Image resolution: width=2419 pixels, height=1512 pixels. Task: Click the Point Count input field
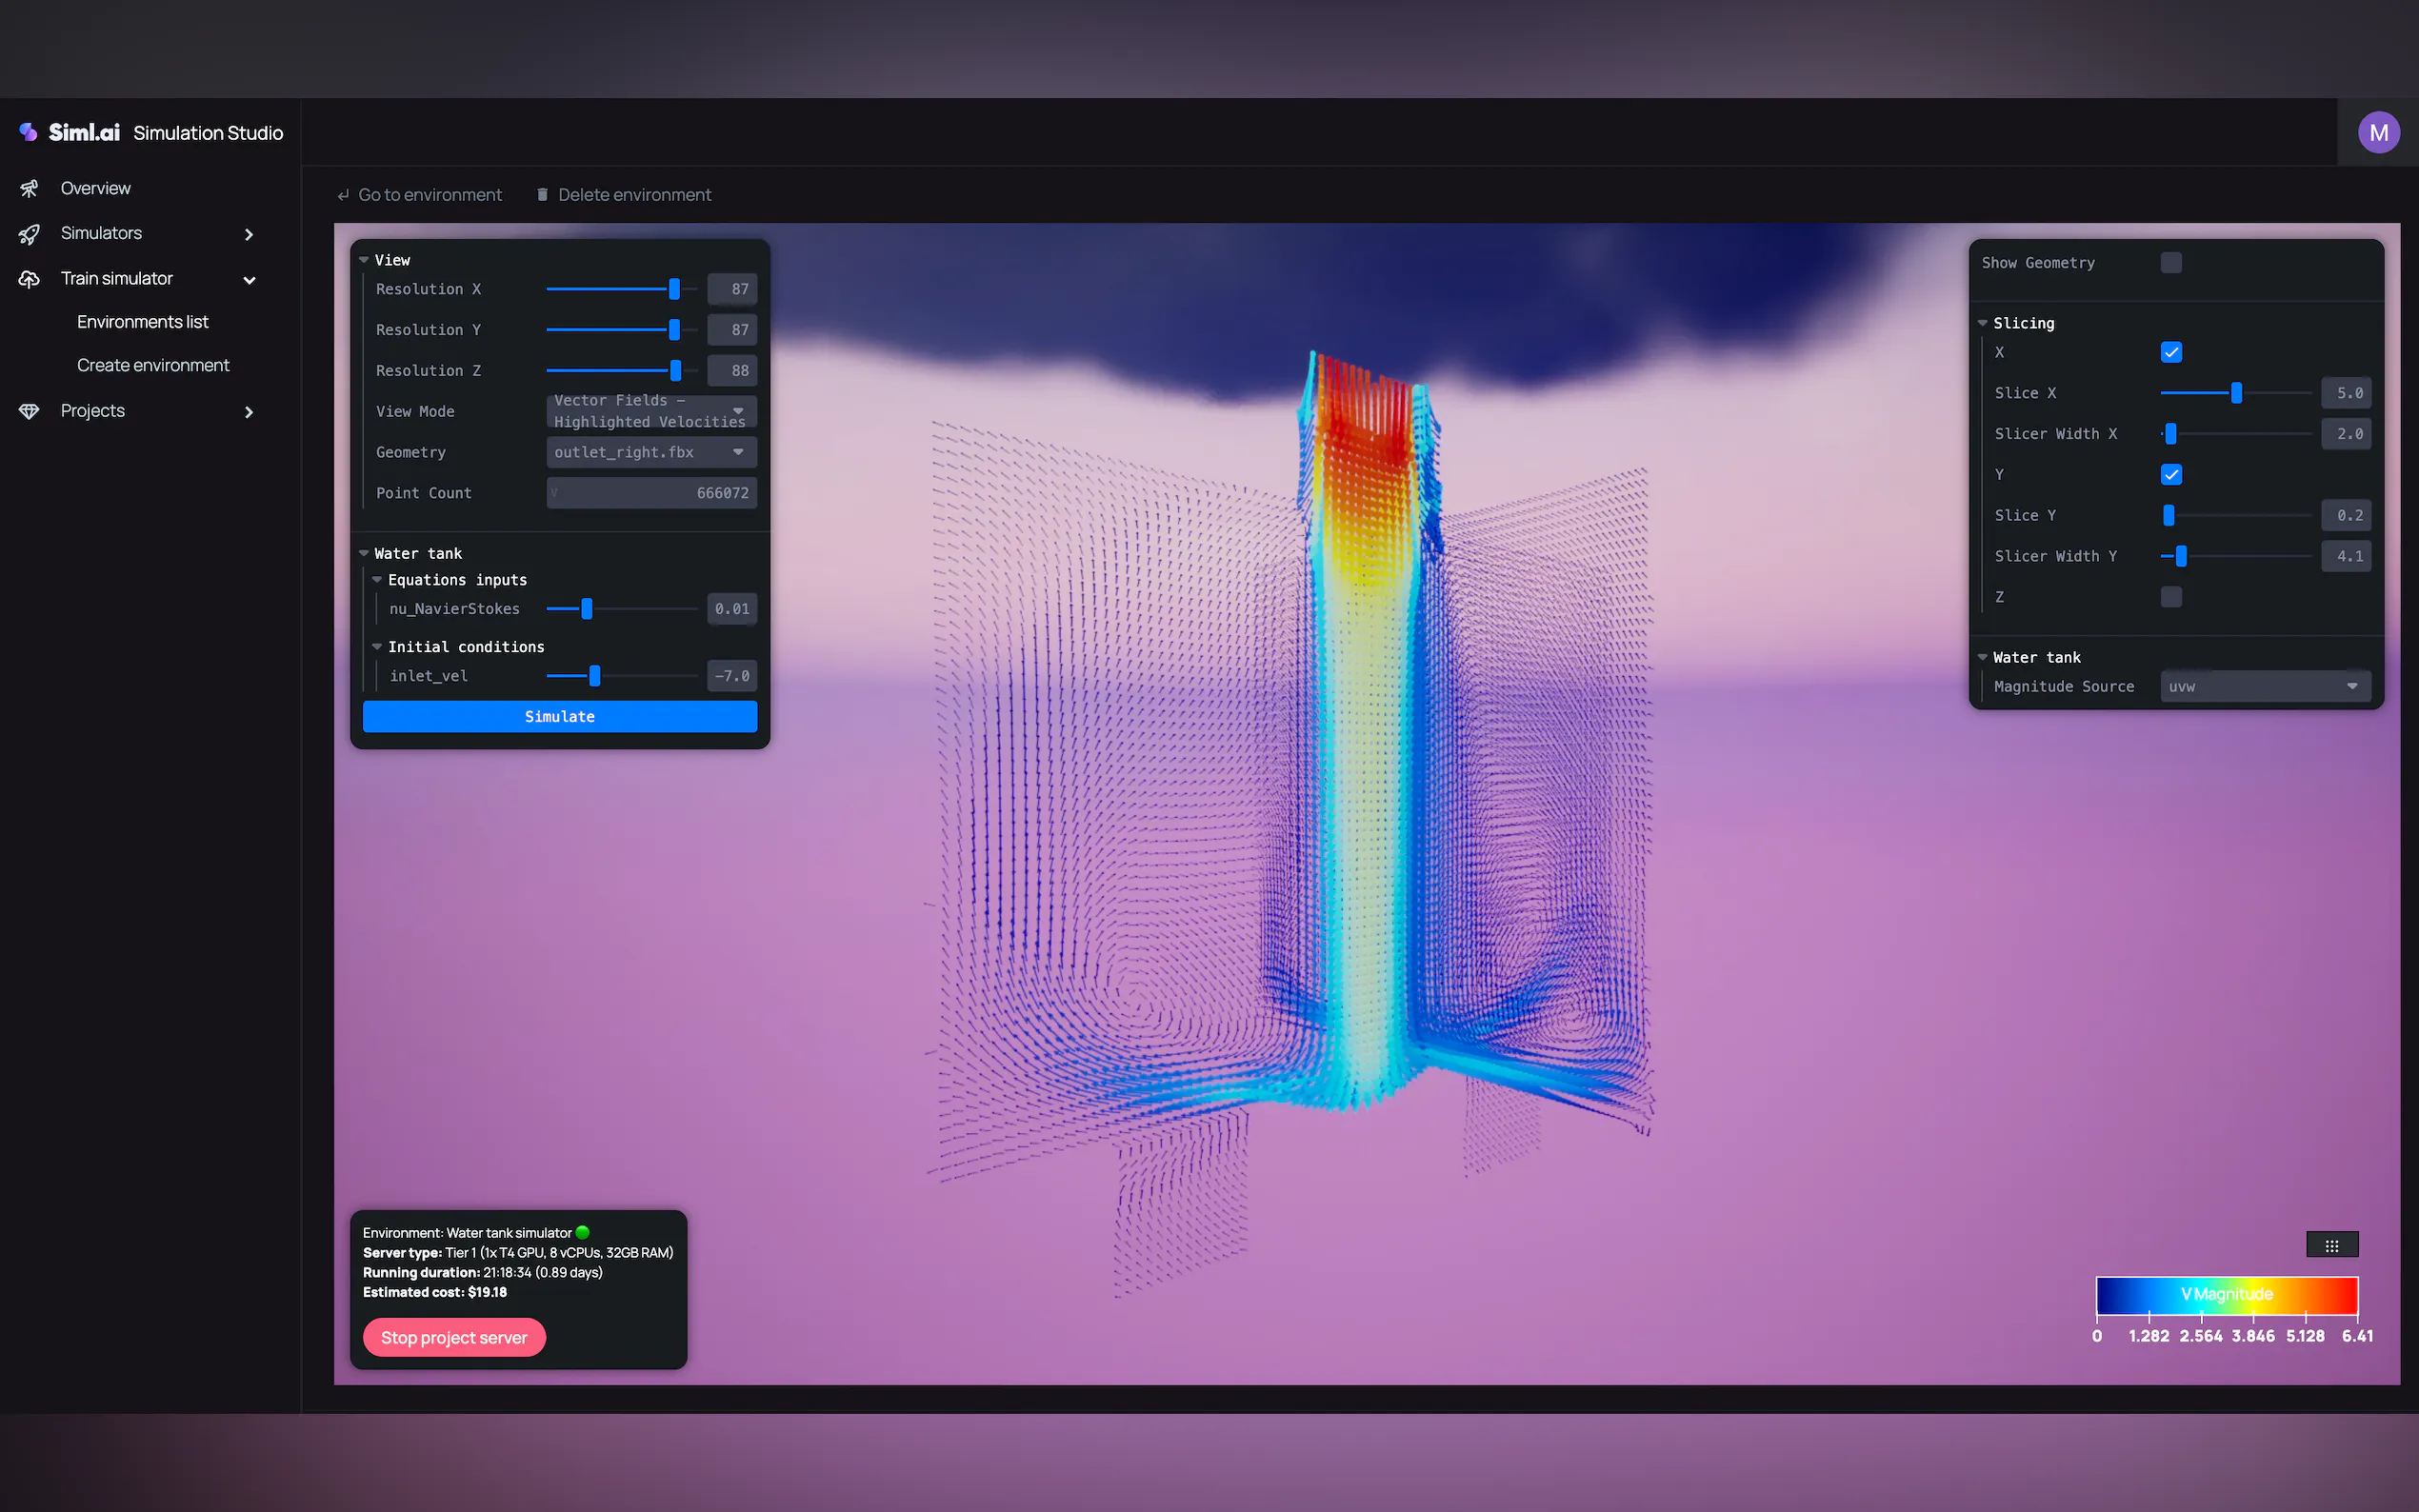[x=651, y=493]
